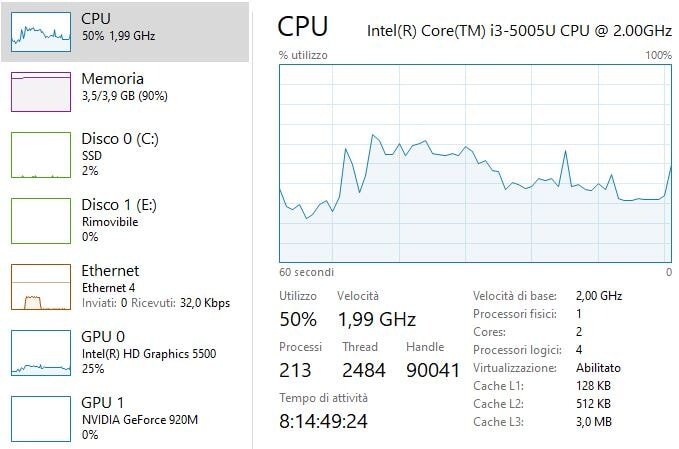Viewport: 679px width, 449px height.
Task: Select the Disco 1 (E:) thumbnail graph
Action: [40, 221]
